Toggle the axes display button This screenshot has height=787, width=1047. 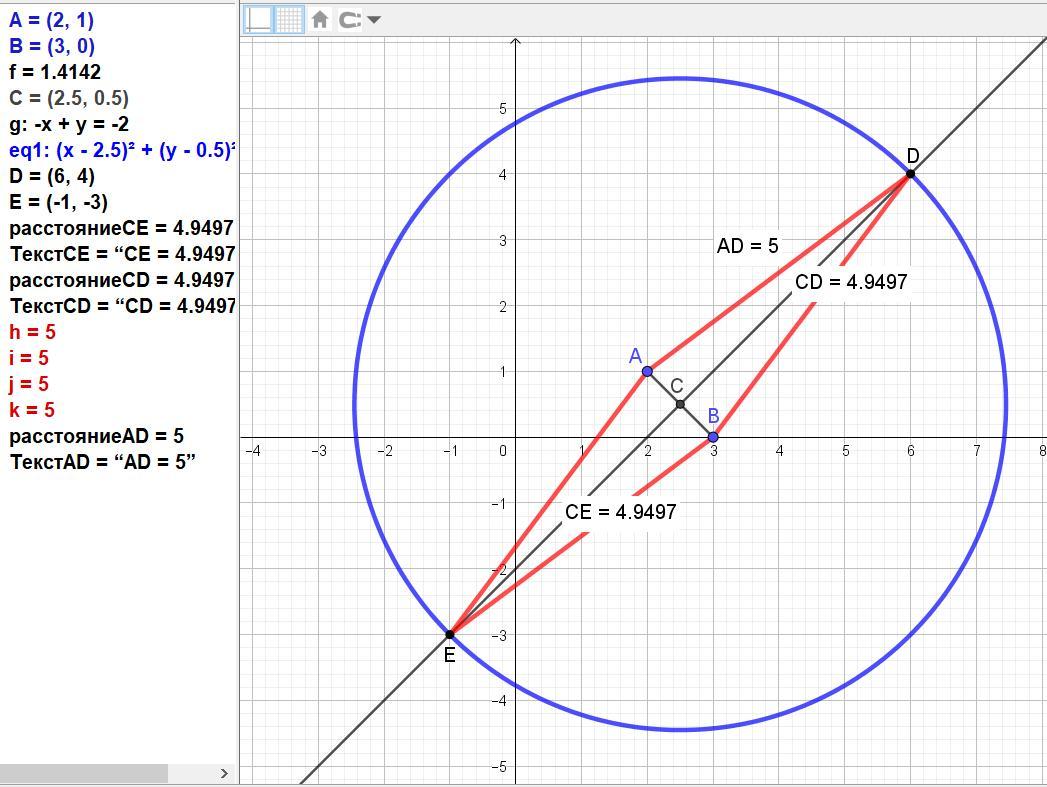(258, 19)
